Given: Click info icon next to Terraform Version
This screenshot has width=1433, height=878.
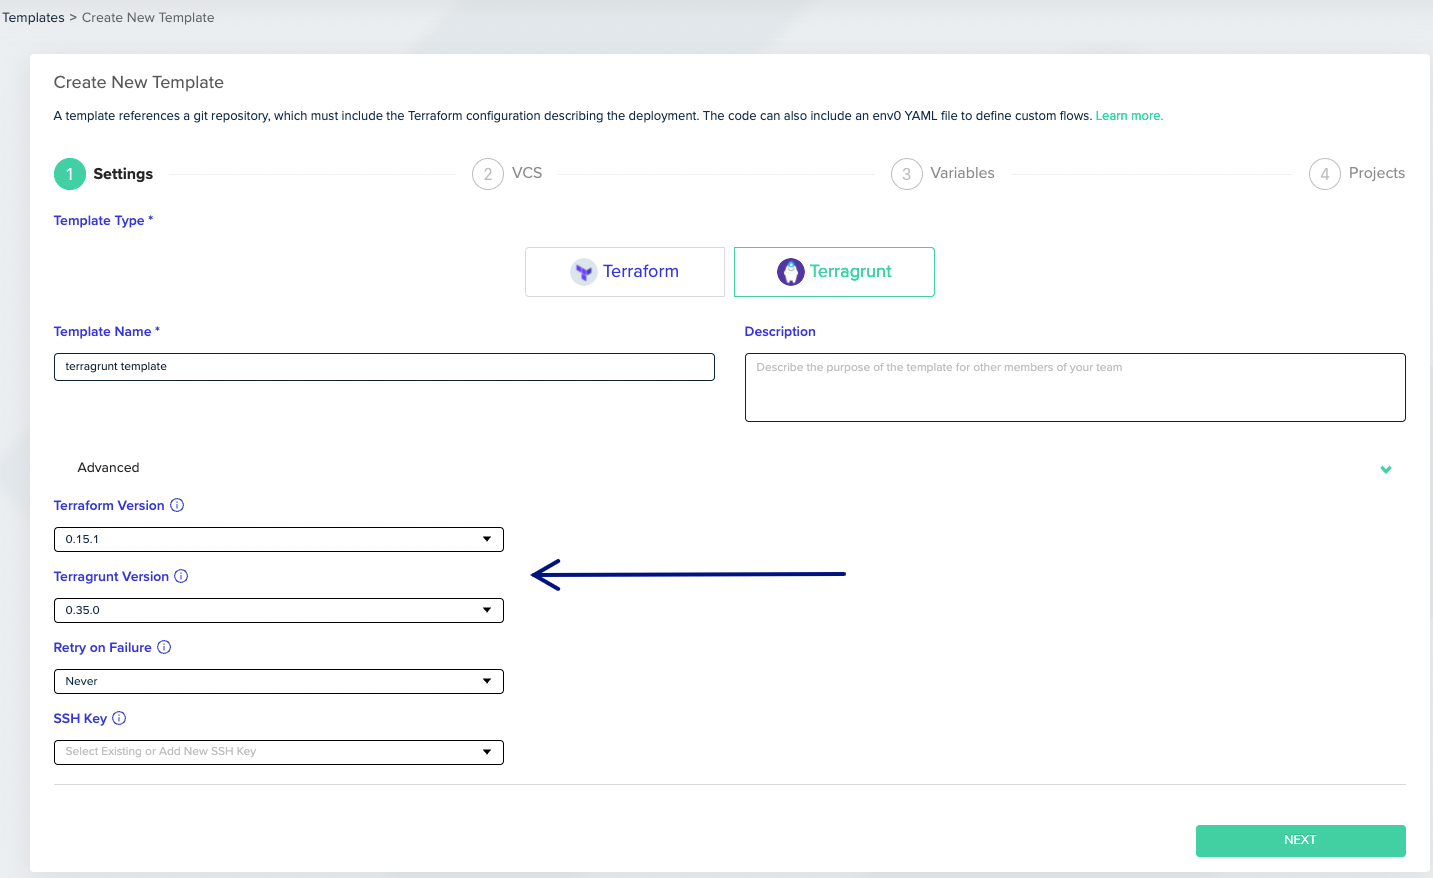Looking at the screenshot, I should (x=177, y=505).
